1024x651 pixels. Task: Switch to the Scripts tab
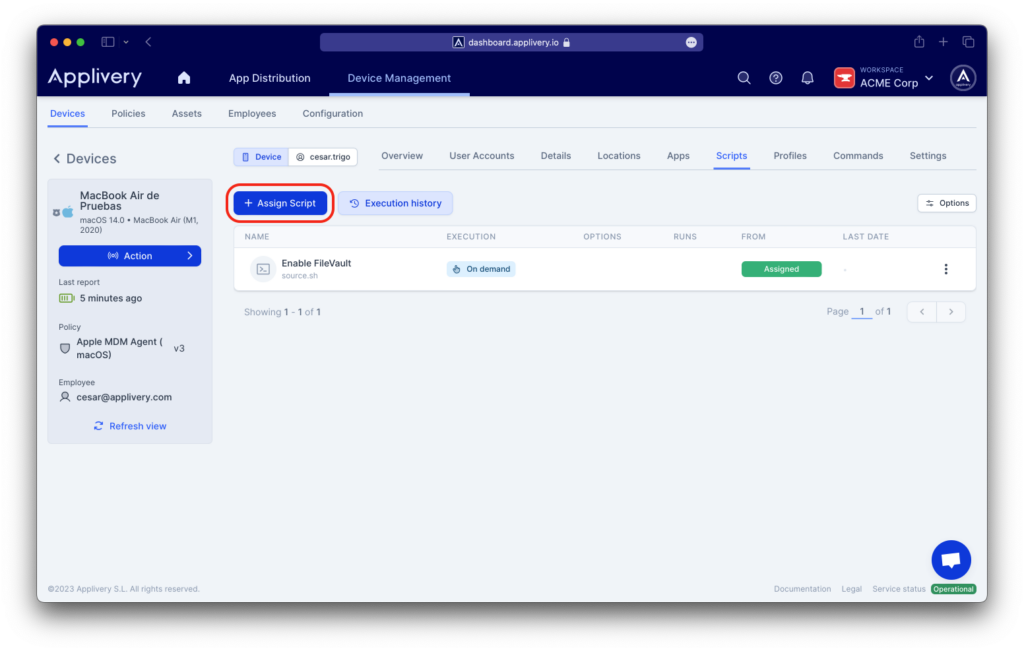click(731, 156)
